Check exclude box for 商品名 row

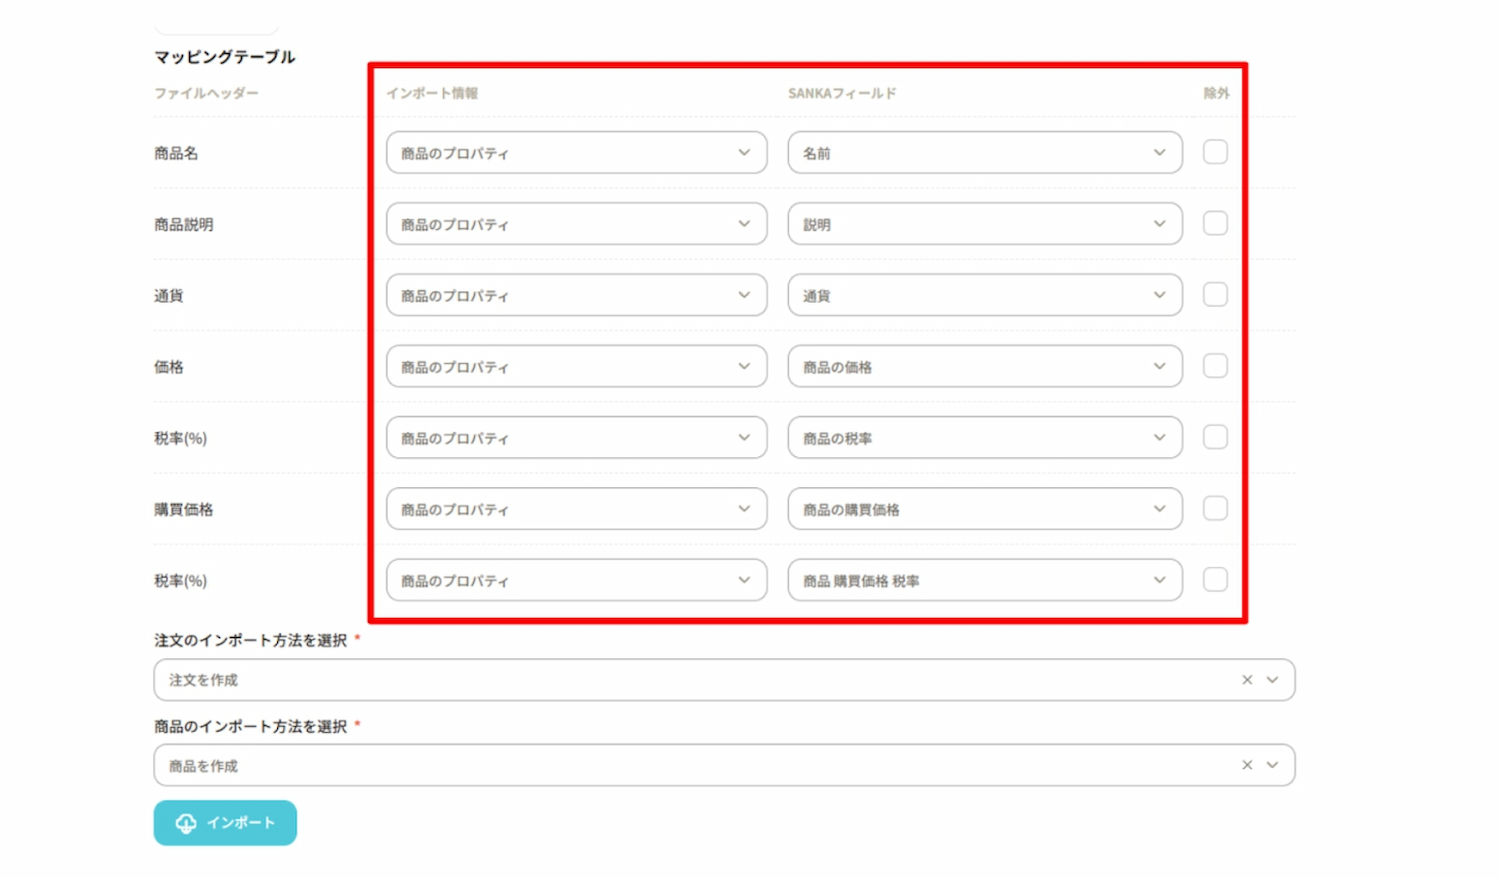[1215, 152]
